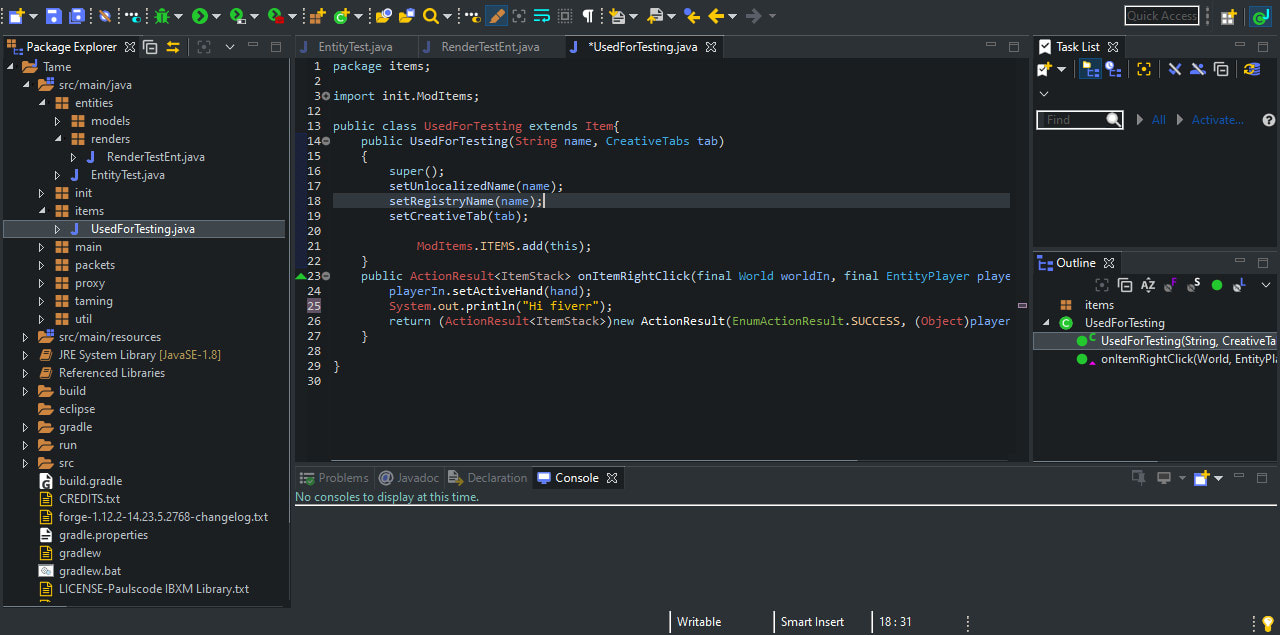Screen dimensions: 1280x635
Task: Toggle Link with Editor in Package Explorer
Action: [173, 47]
